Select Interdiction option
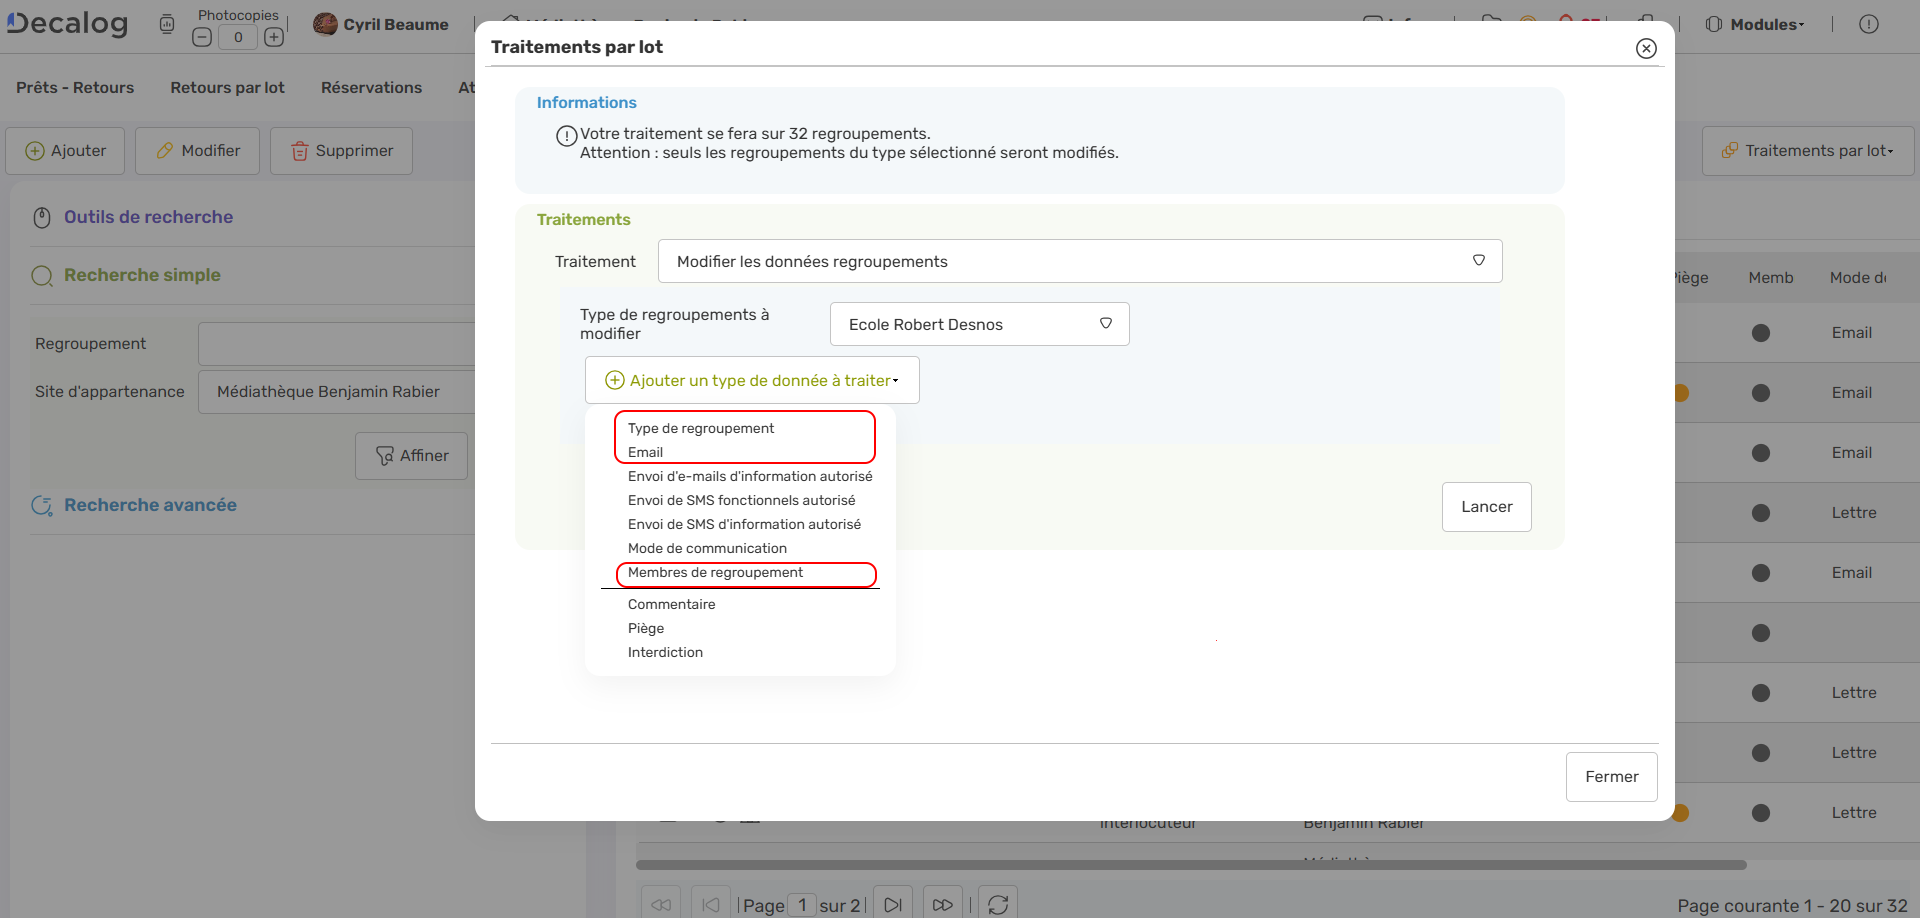The height and width of the screenshot is (918, 1920). (665, 652)
